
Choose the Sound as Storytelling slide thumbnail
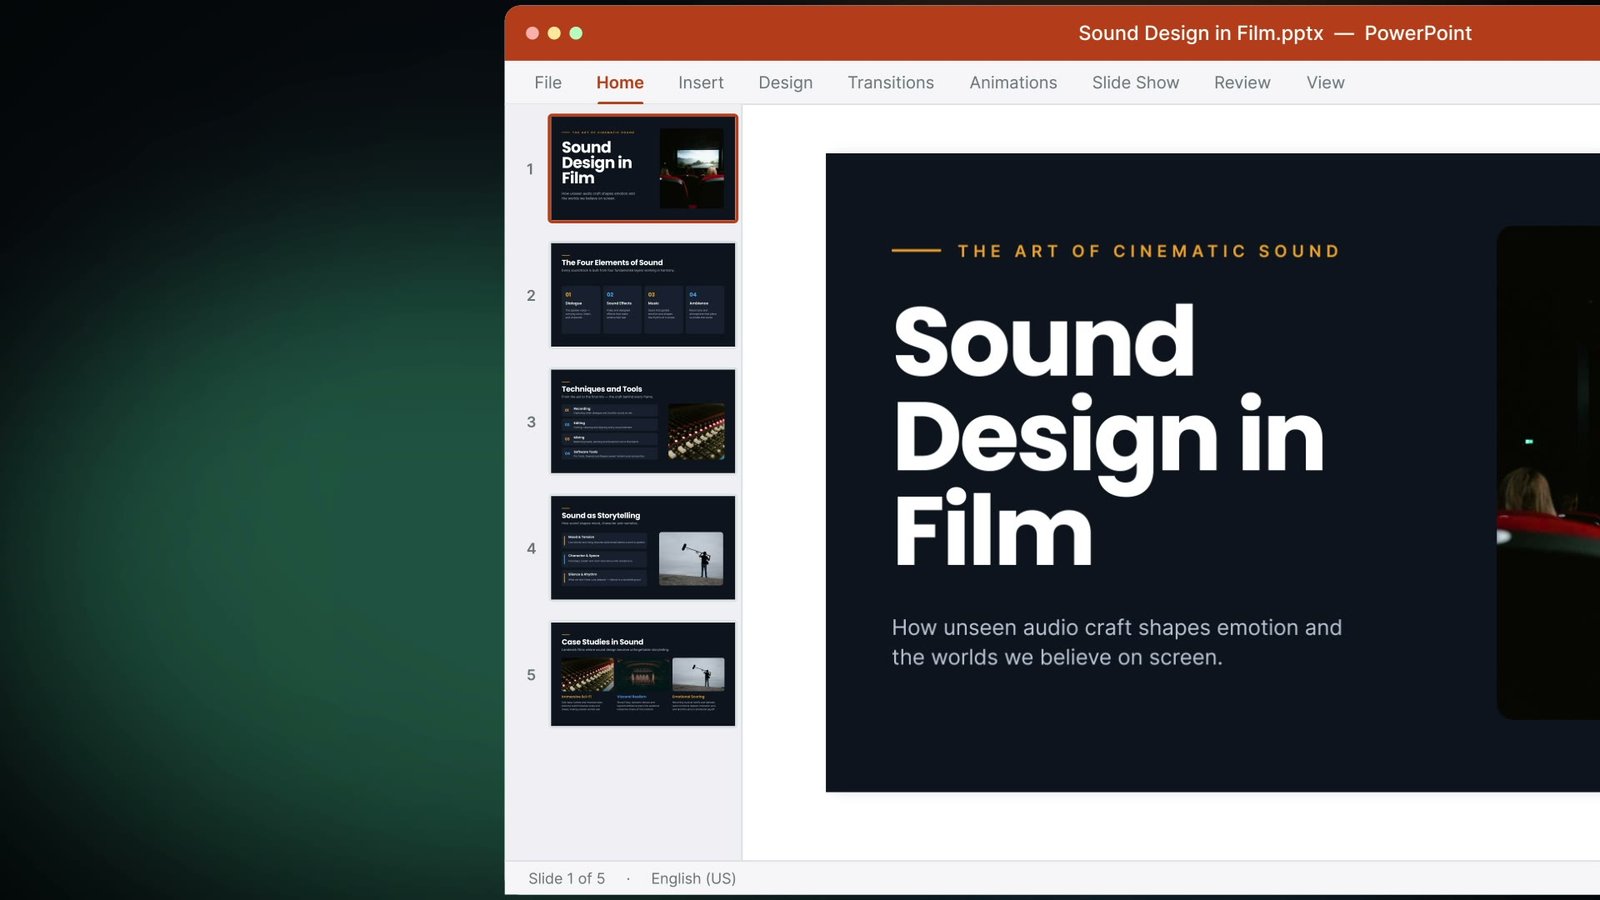click(643, 548)
